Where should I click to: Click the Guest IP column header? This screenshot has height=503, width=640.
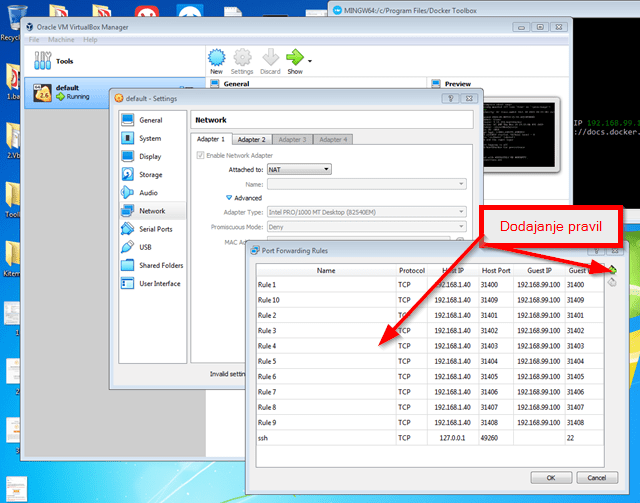(x=539, y=270)
